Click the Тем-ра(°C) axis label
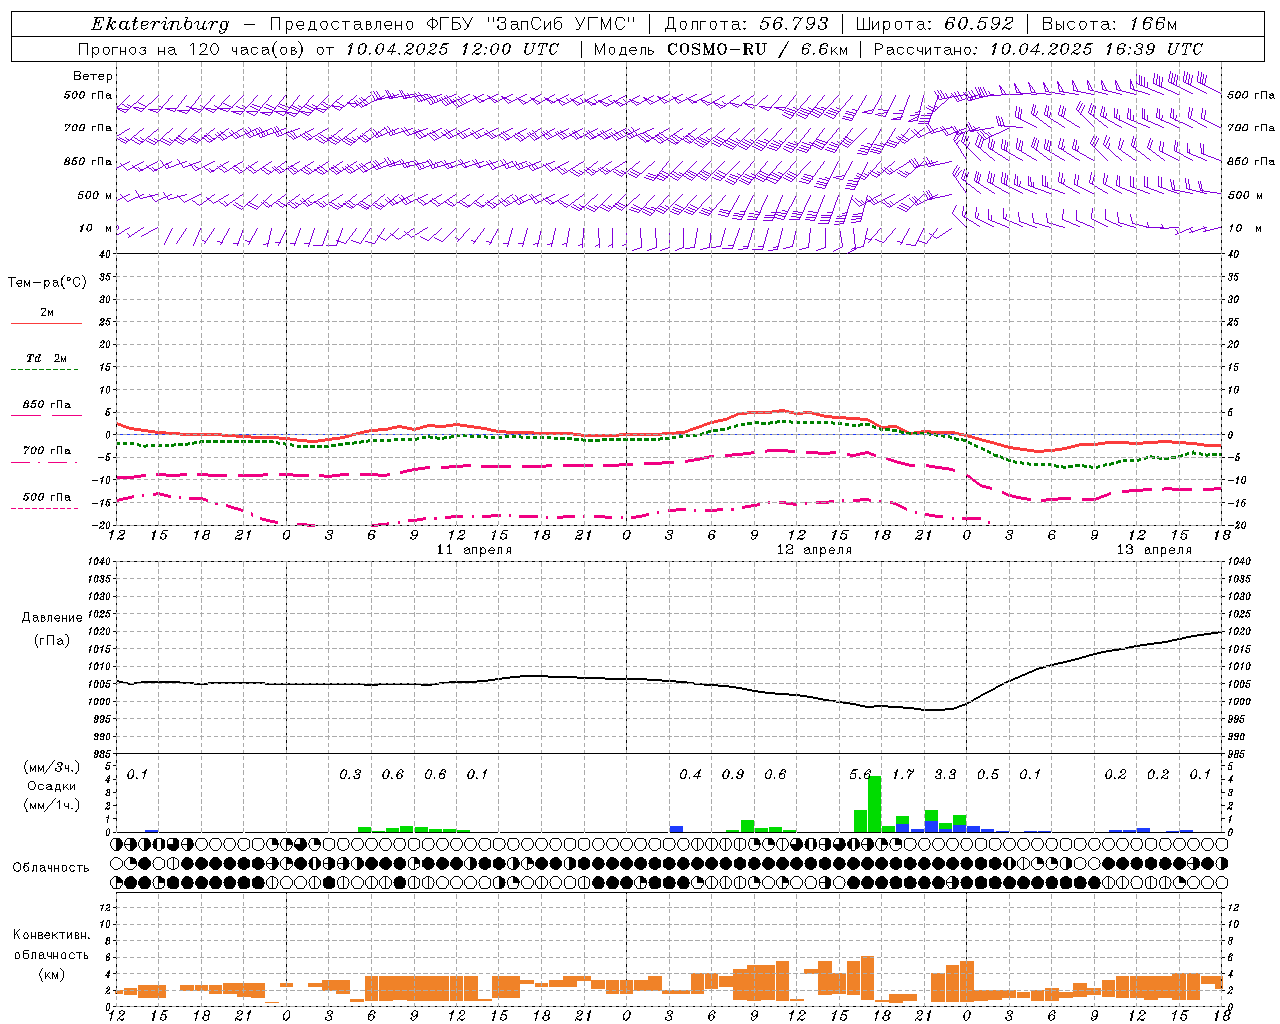 [47, 283]
